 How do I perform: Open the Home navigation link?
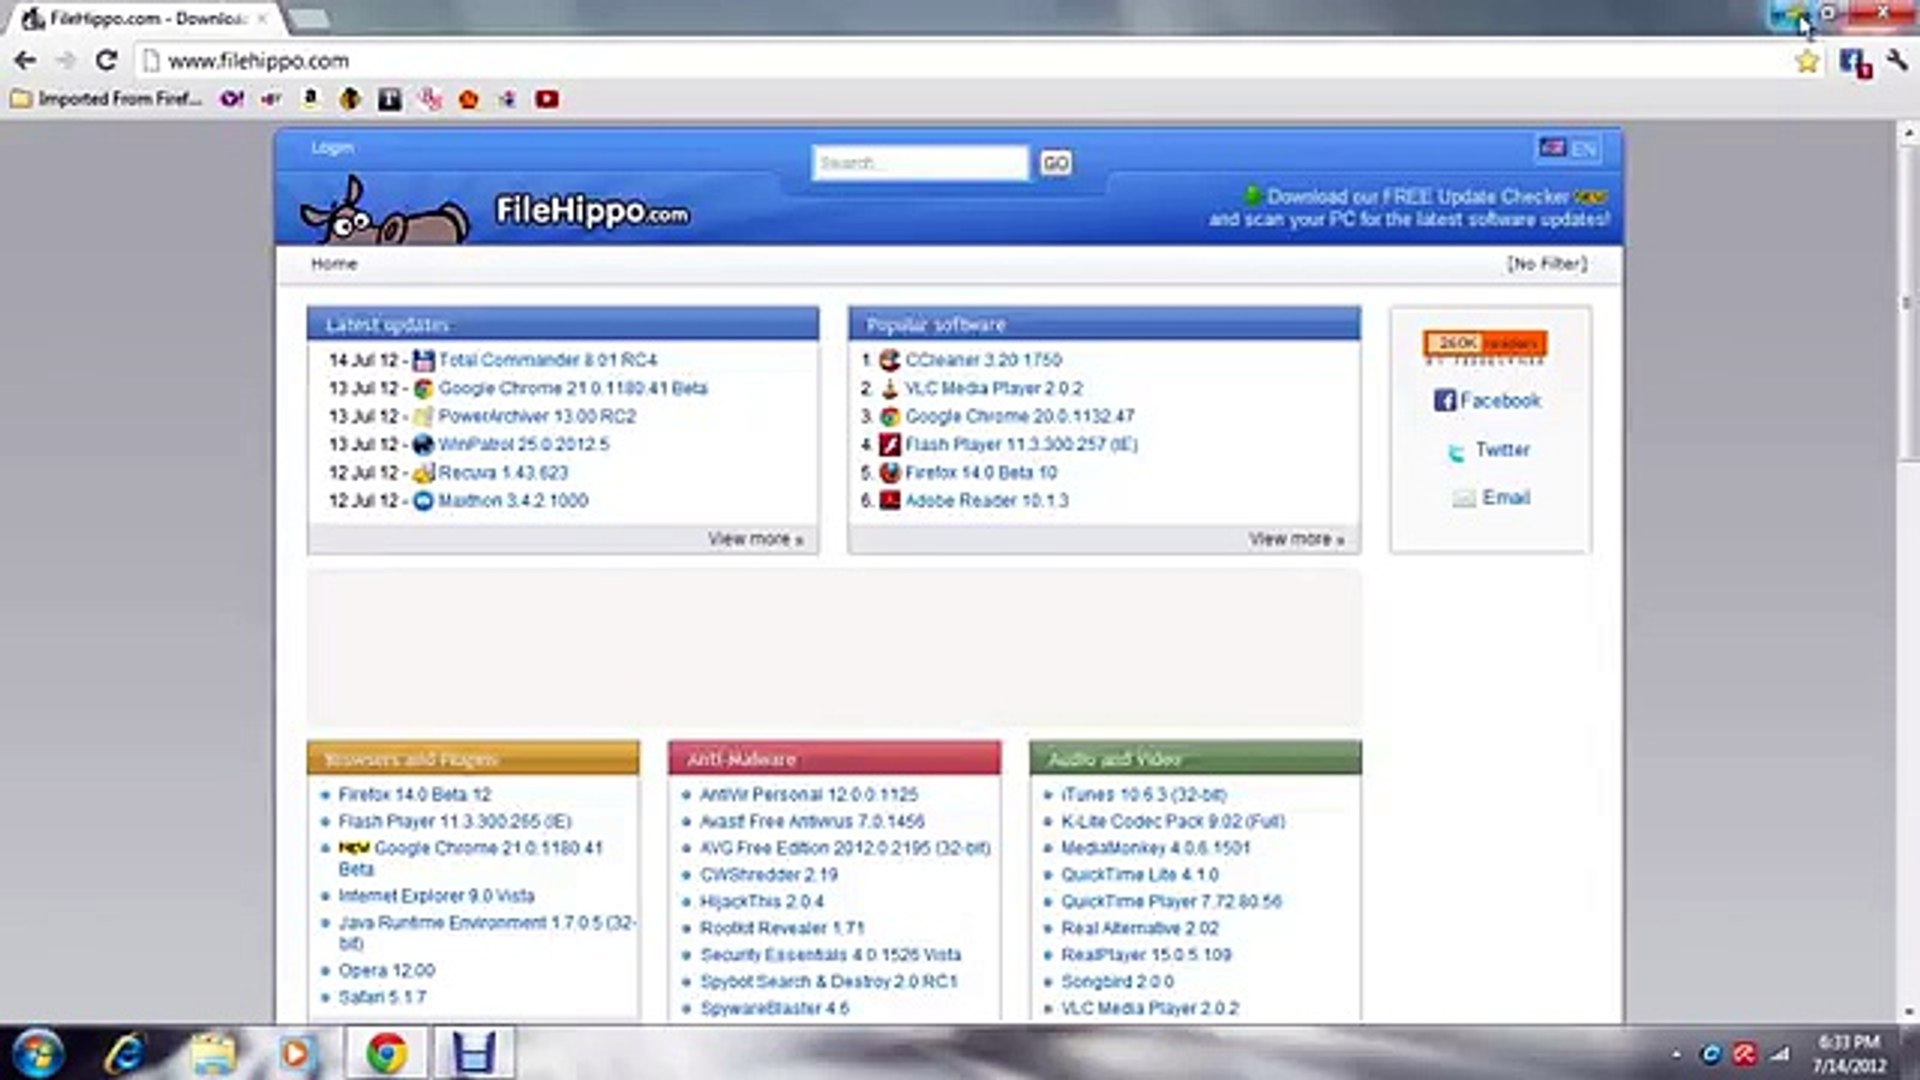tap(334, 264)
